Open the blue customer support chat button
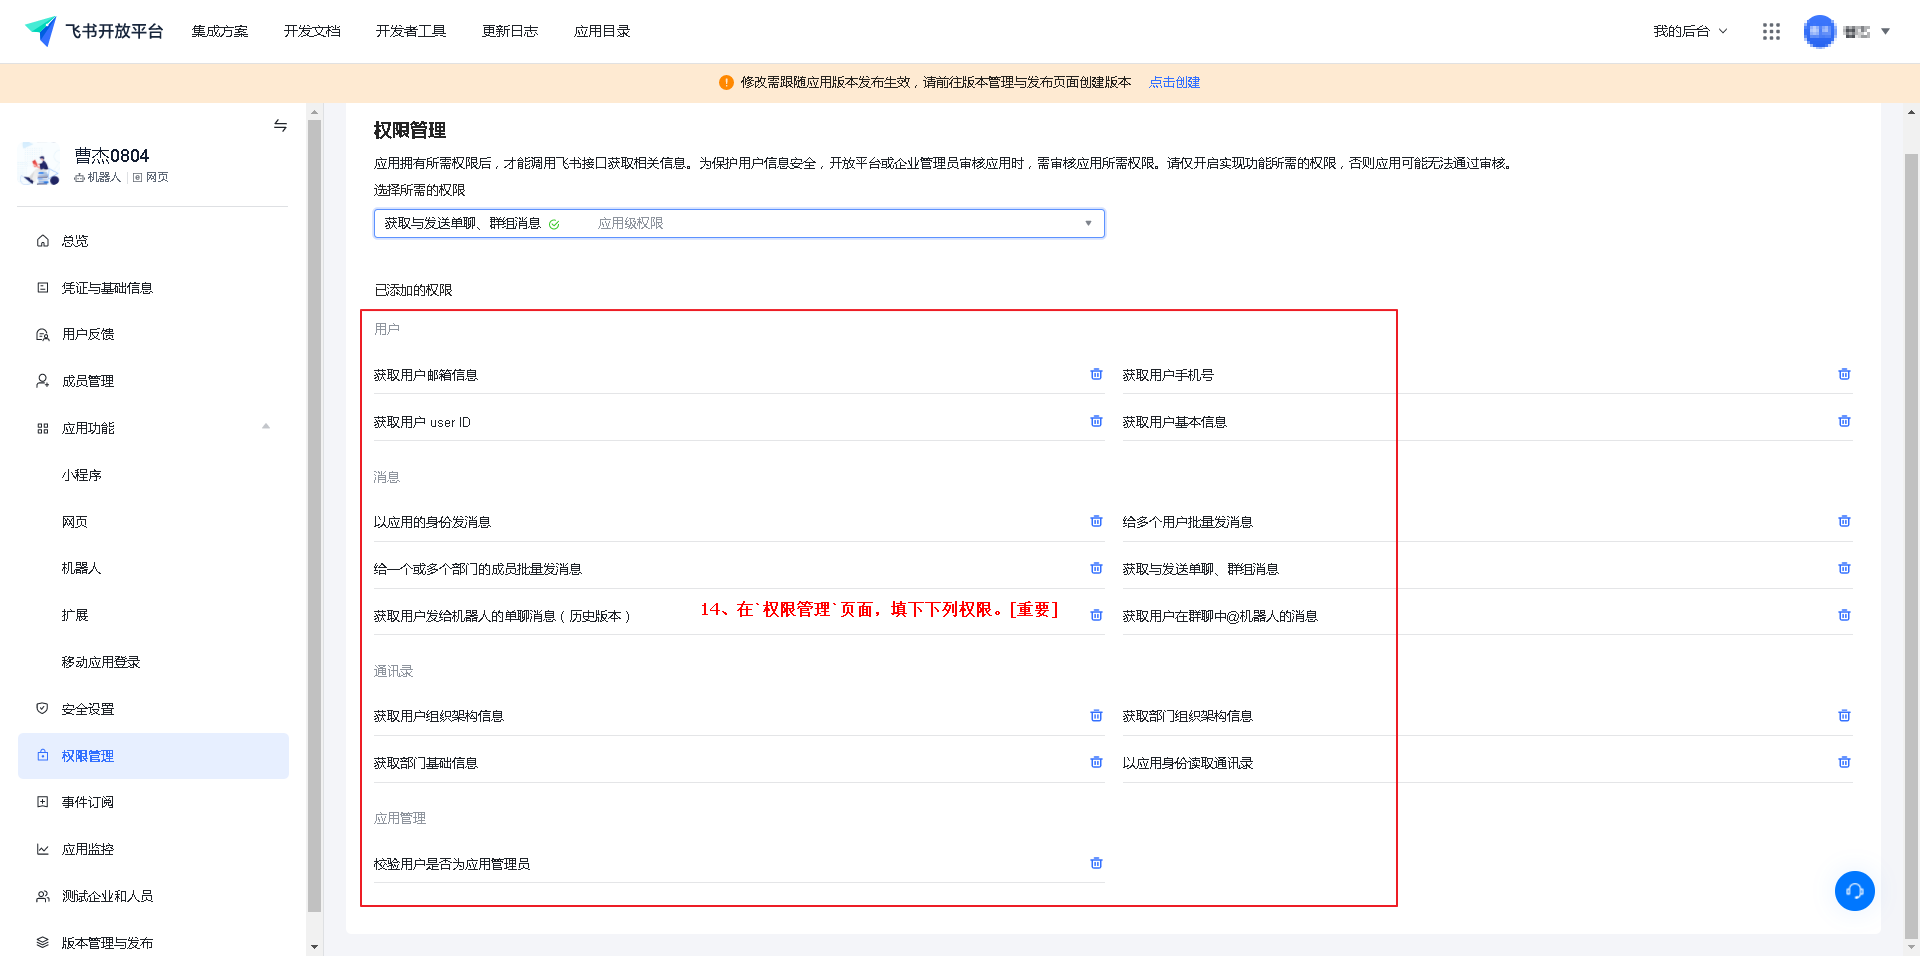The image size is (1920, 956). pos(1854,891)
